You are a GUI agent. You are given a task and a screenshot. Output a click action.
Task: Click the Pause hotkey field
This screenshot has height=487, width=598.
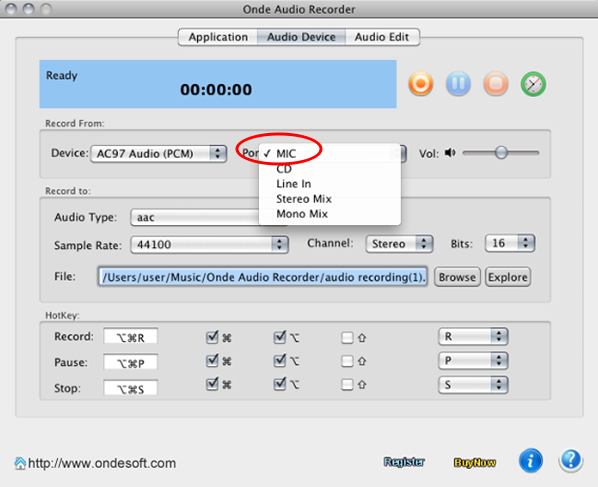pyautogui.click(x=130, y=363)
